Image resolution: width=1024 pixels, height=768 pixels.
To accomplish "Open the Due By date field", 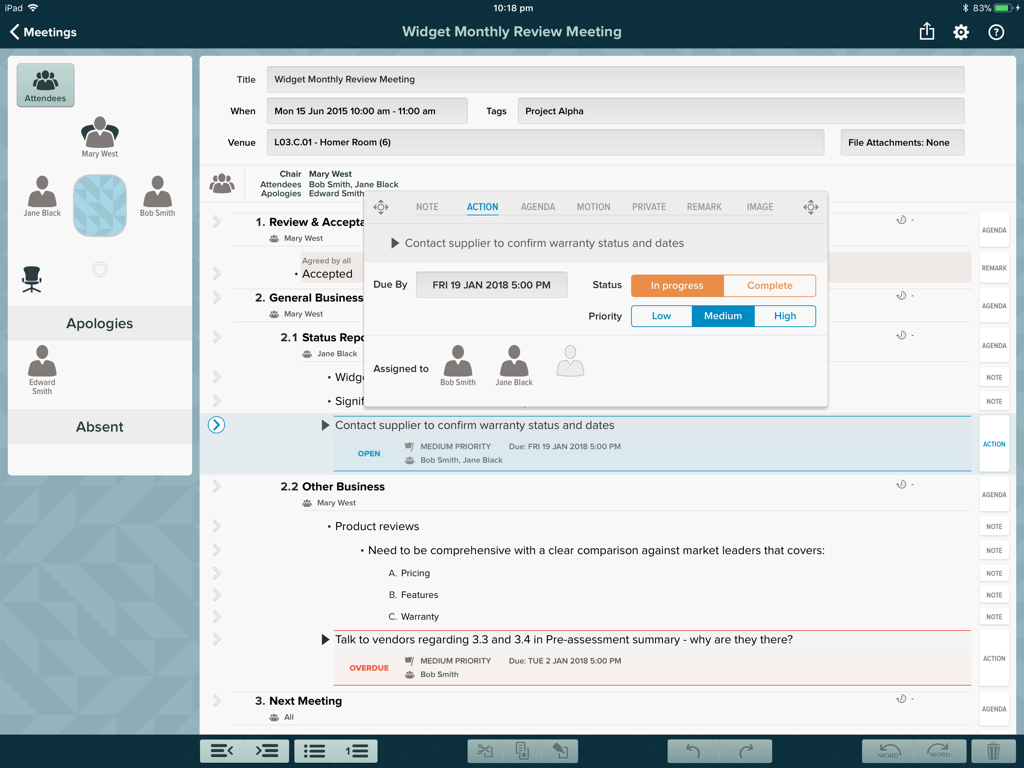I will (491, 285).
